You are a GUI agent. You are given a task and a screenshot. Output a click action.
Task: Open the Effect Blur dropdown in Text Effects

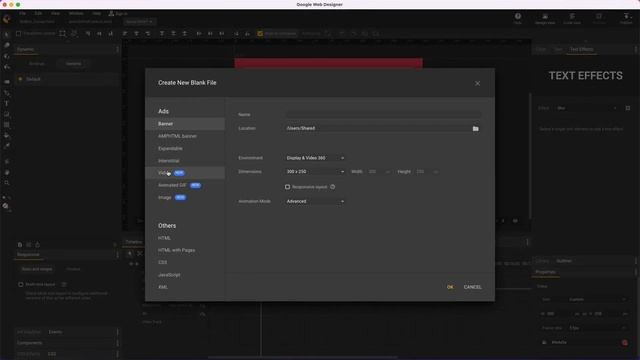click(587, 108)
